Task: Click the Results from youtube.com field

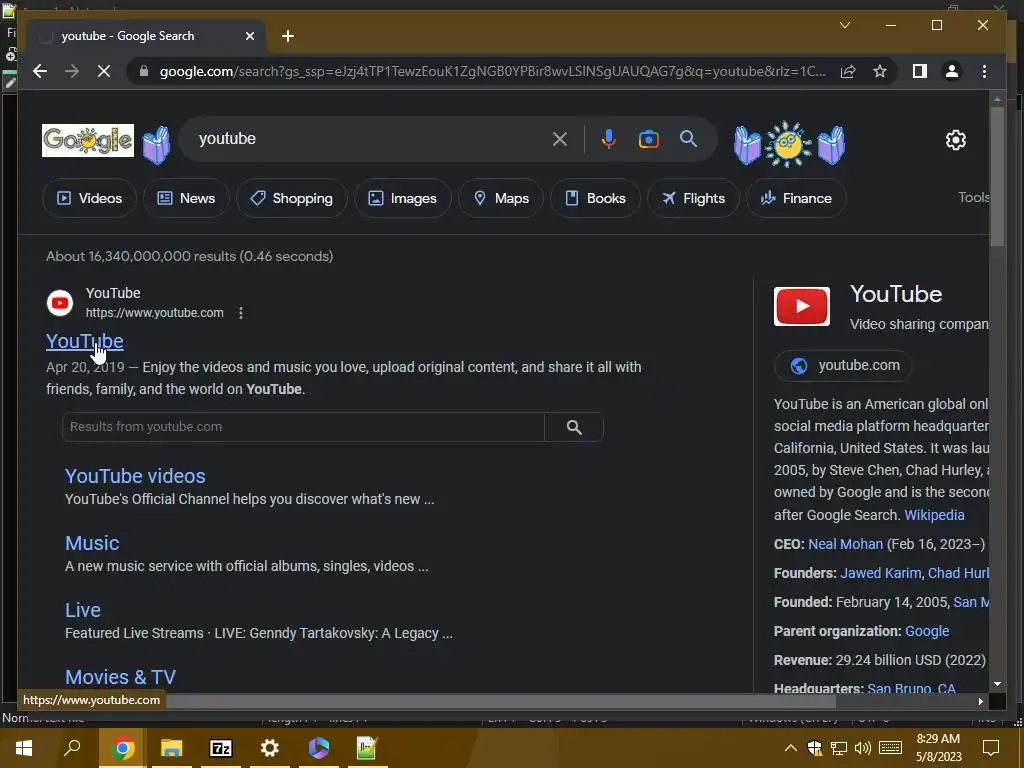Action: click(x=303, y=426)
